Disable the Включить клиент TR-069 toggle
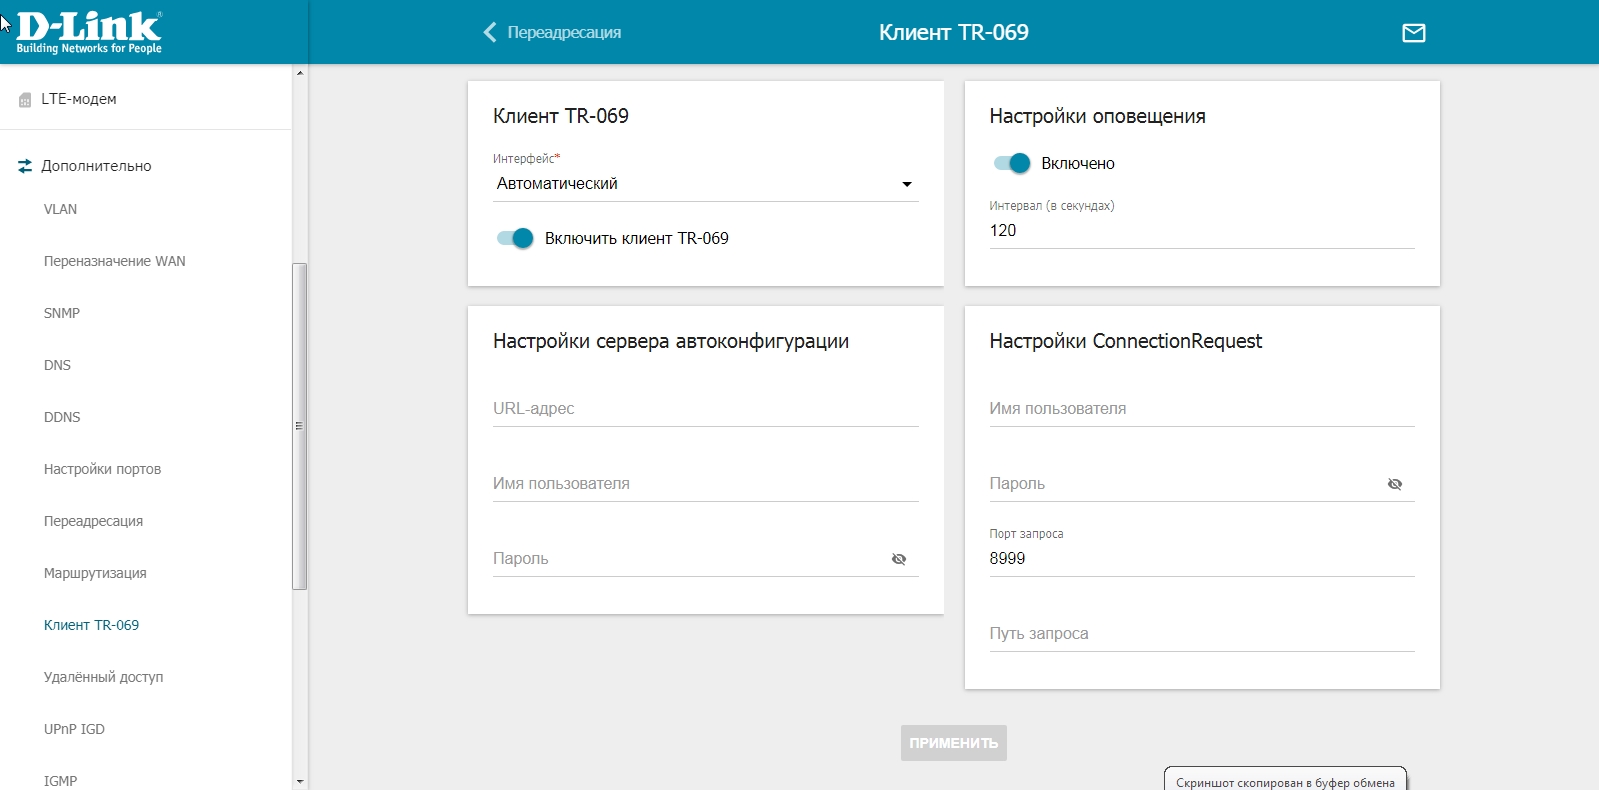 [x=515, y=238]
